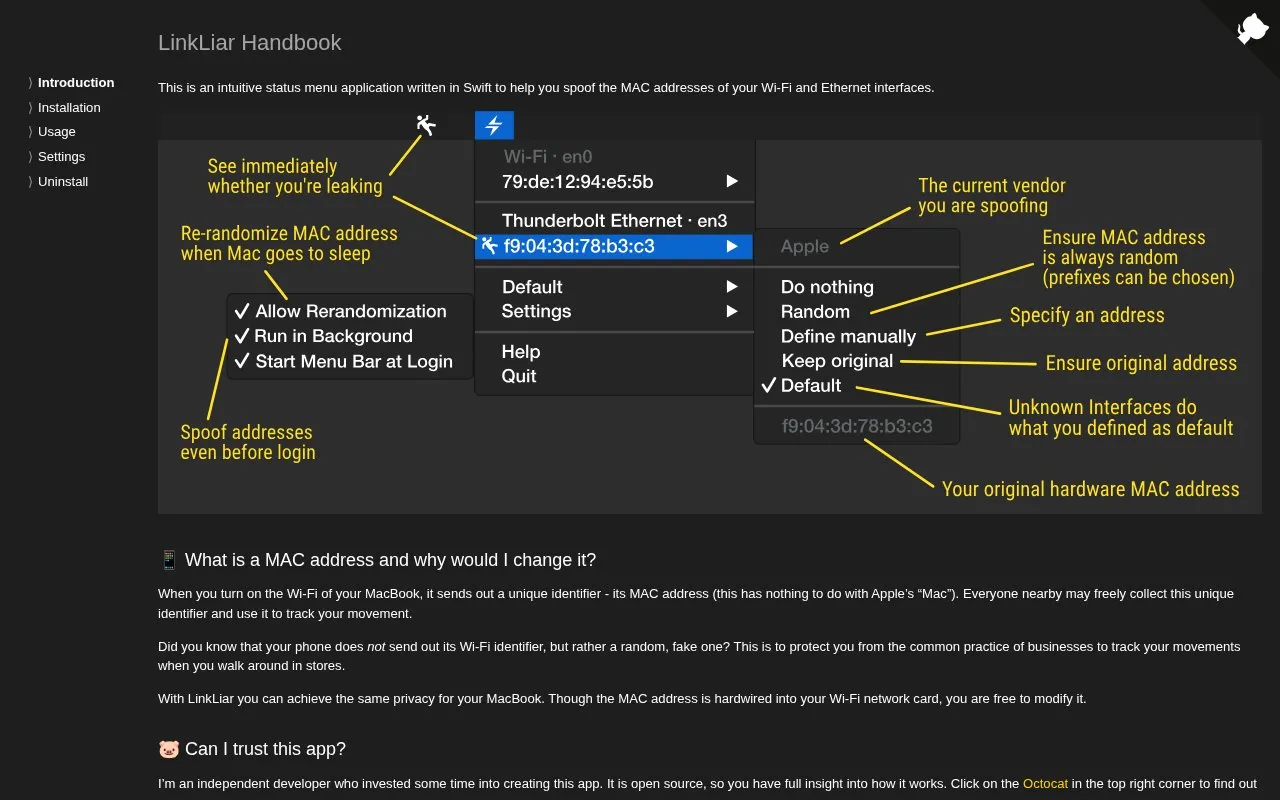Select Settings in the sidebar navigation
Viewport: 1280px width, 800px height.
(61, 157)
